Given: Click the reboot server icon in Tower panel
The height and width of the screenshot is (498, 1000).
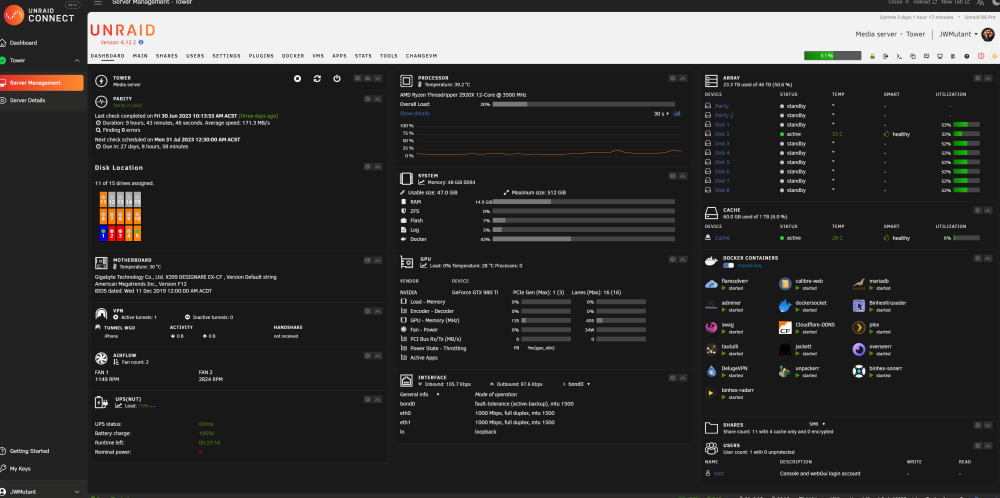Looking at the screenshot, I should (x=317, y=78).
